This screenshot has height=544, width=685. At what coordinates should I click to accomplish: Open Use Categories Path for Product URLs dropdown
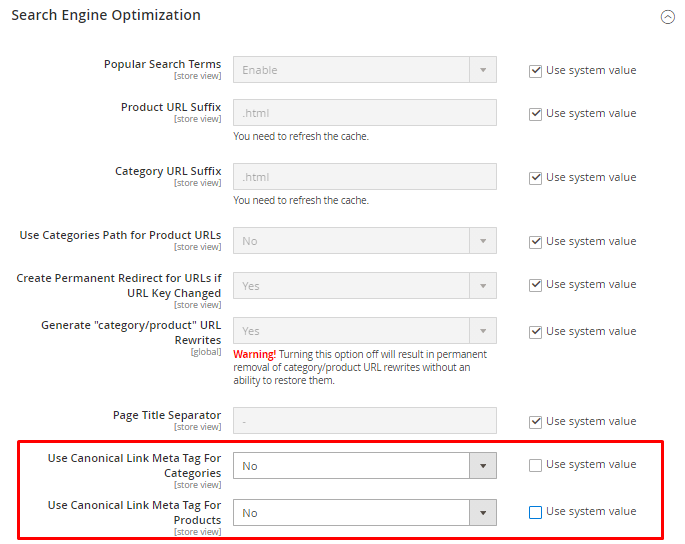click(364, 241)
